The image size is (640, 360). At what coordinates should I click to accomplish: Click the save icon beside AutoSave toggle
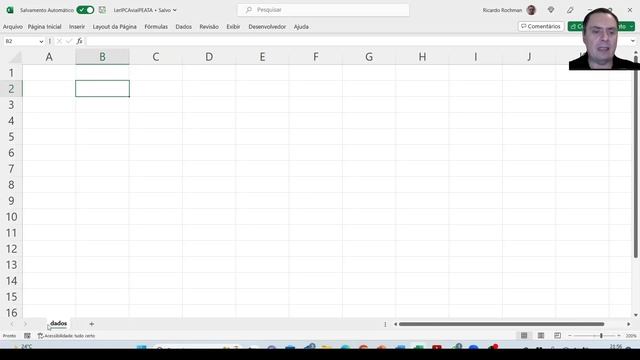(102, 10)
